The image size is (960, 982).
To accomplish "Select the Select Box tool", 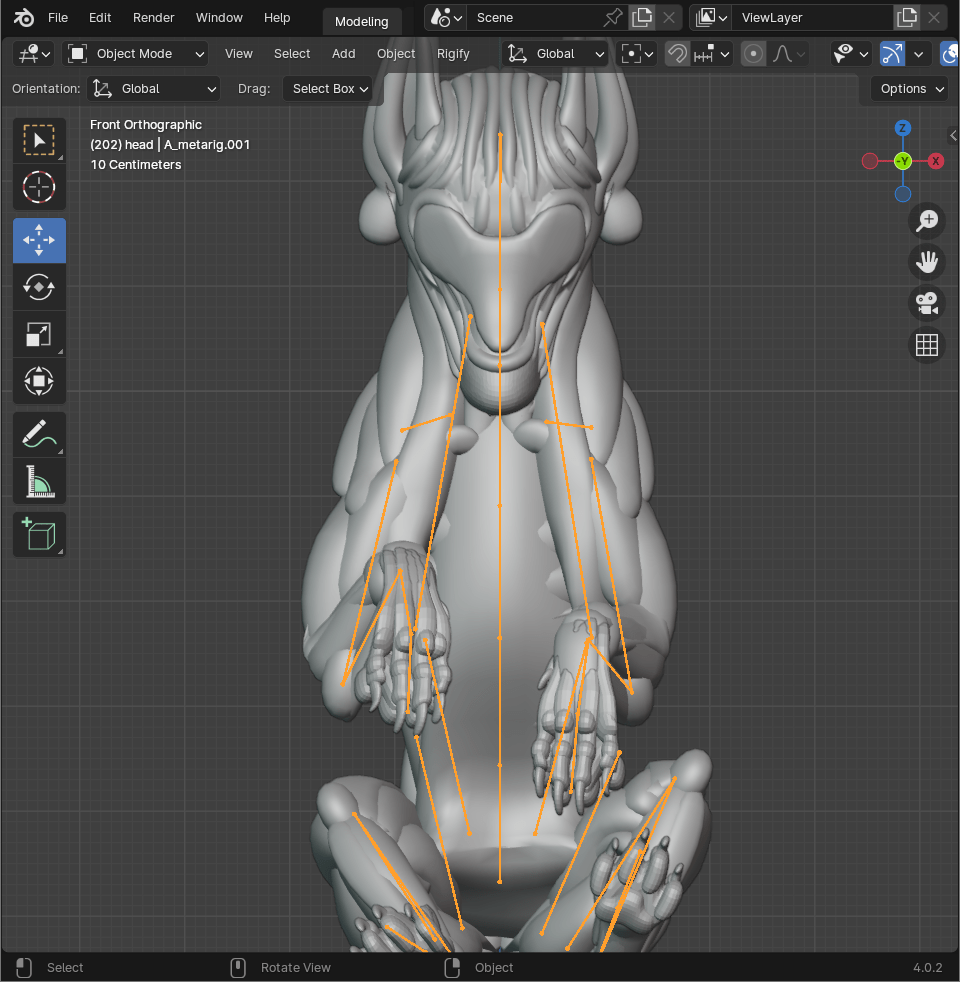I will pyautogui.click(x=39, y=141).
